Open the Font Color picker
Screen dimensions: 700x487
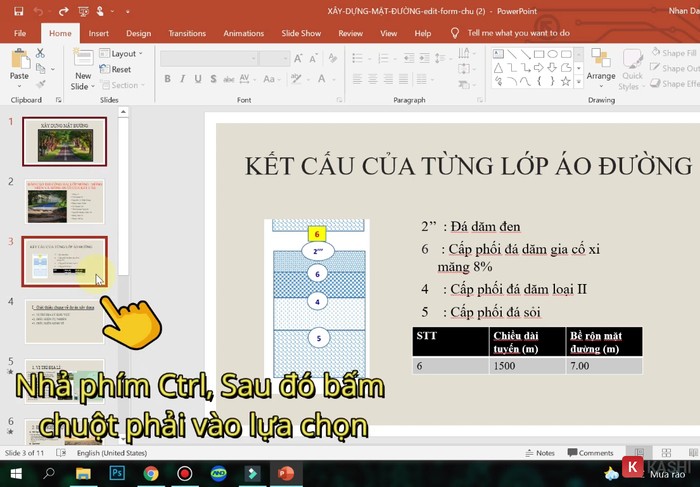[321, 79]
